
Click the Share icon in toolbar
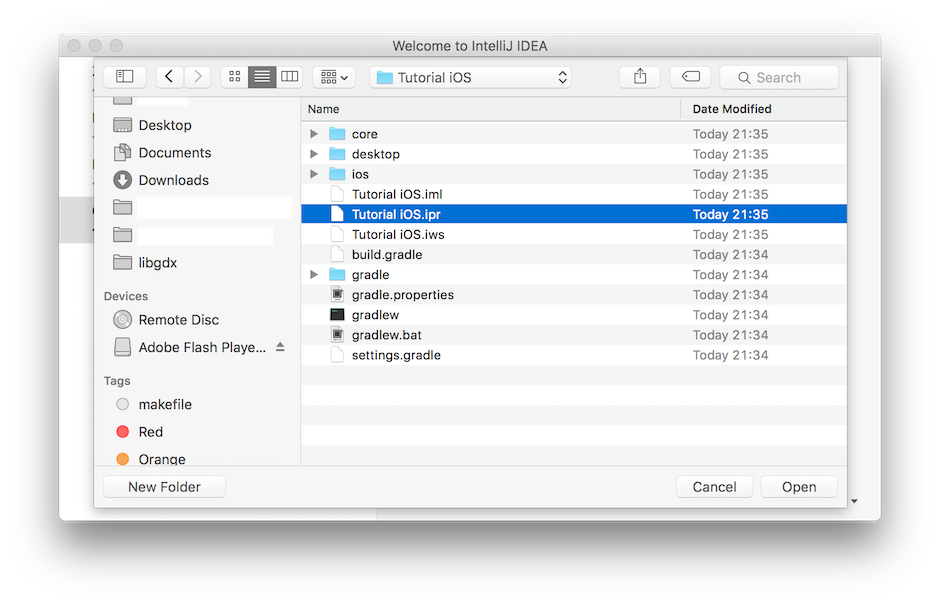click(640, 77)
